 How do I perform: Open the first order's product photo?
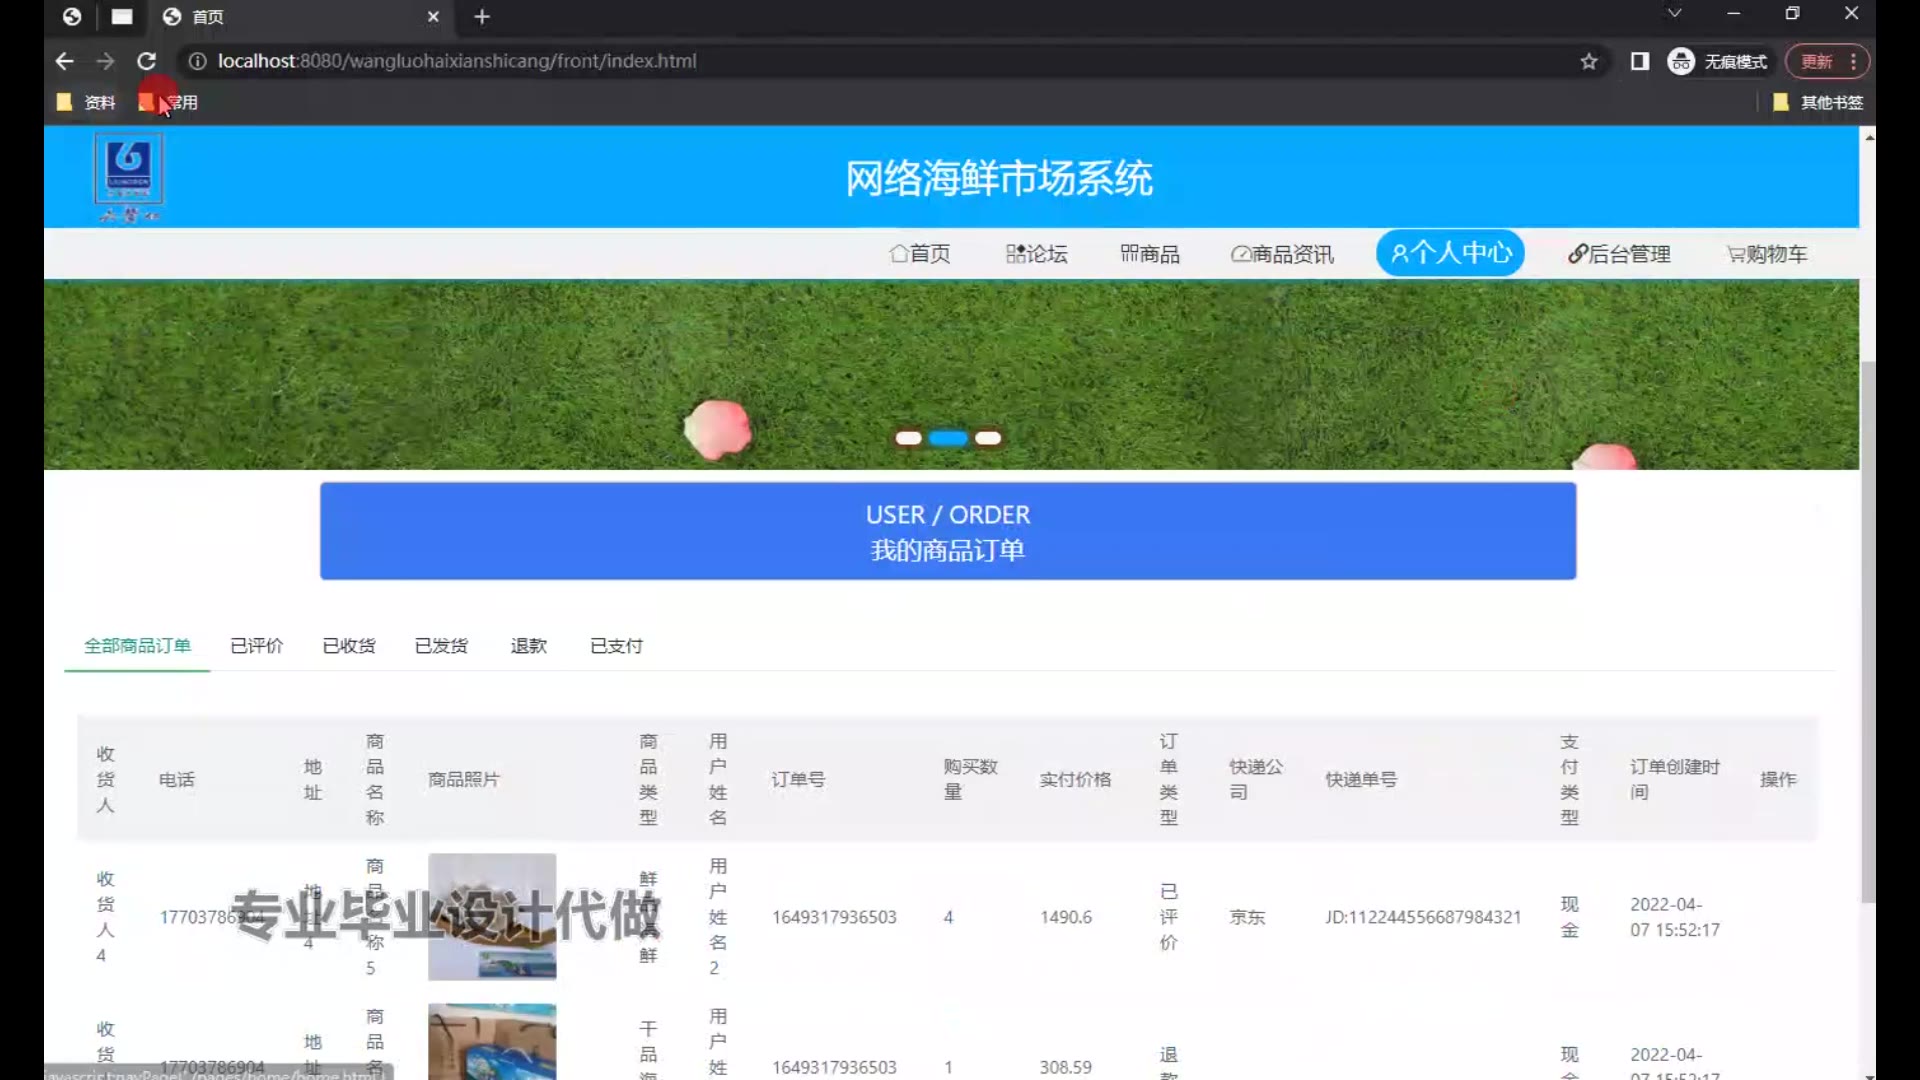[x=492, y=916]
